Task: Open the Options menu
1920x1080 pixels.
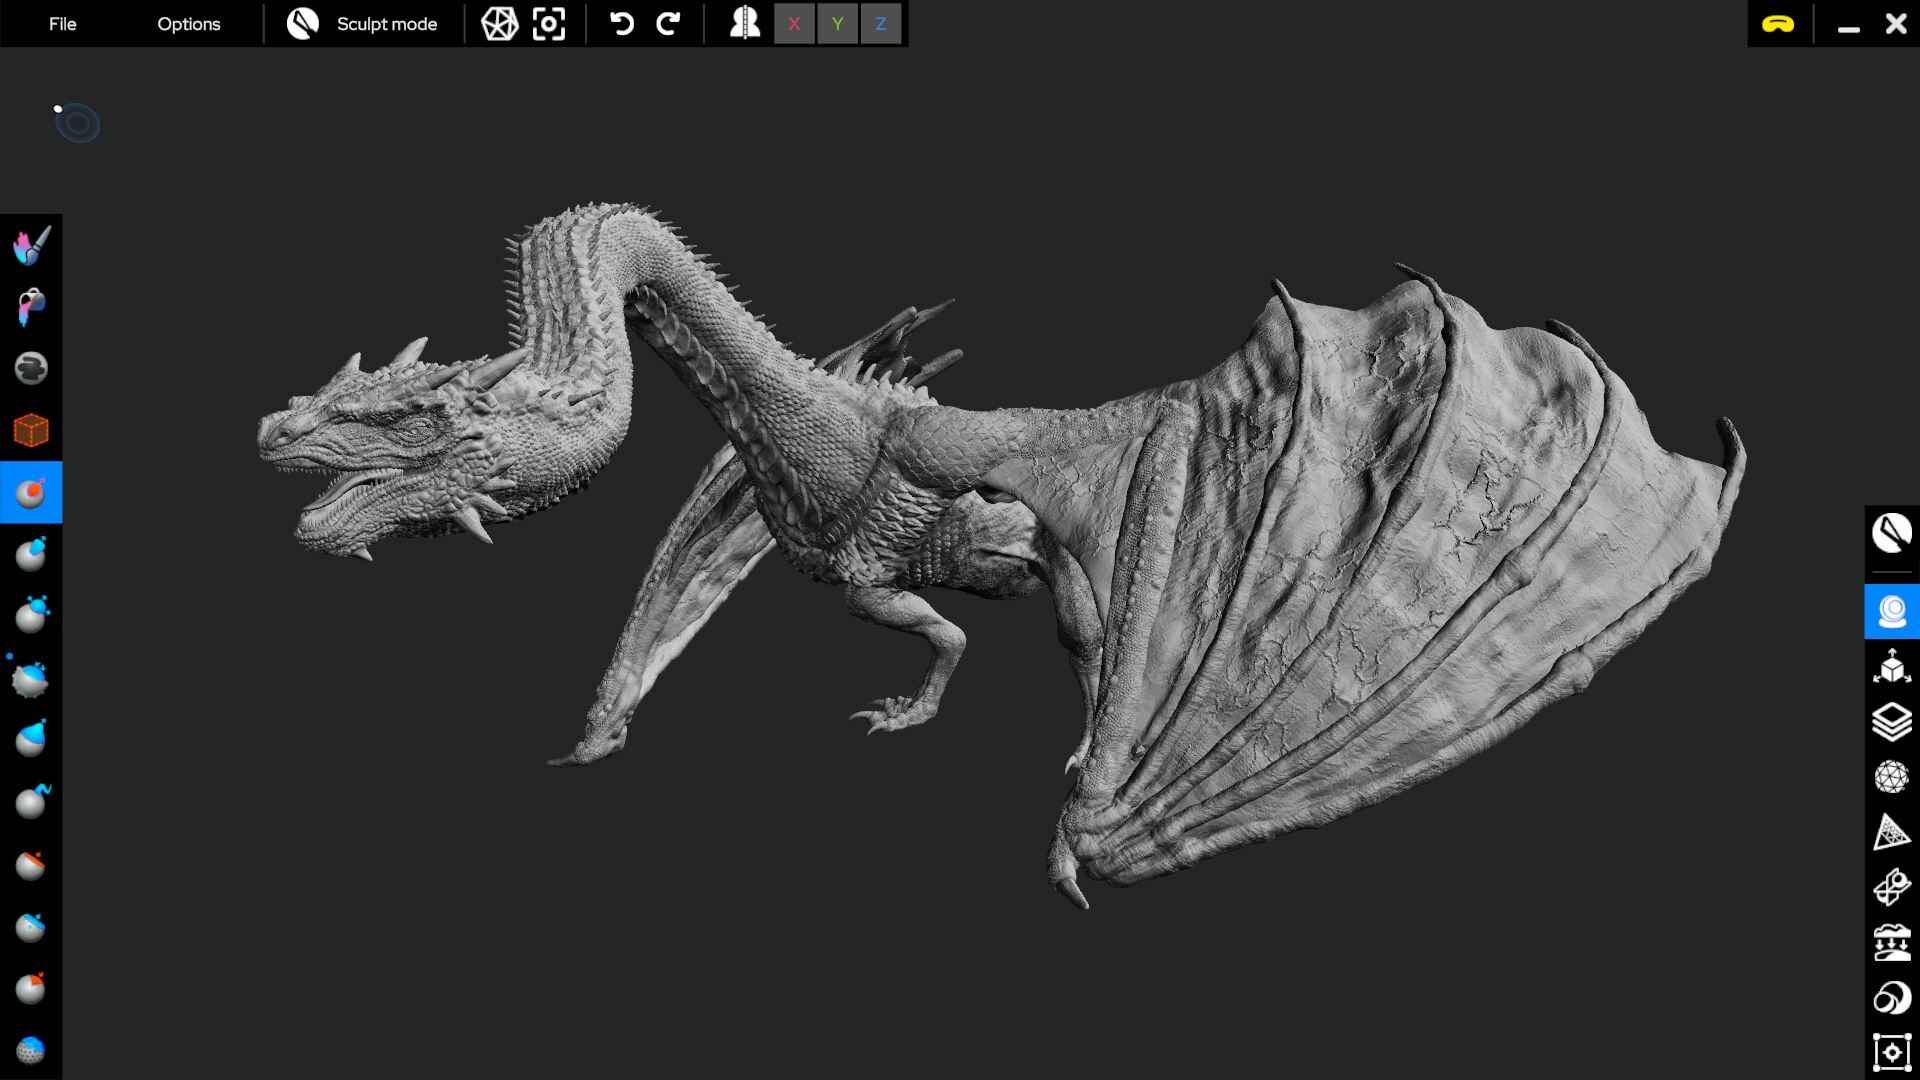Action: (188, 23)
